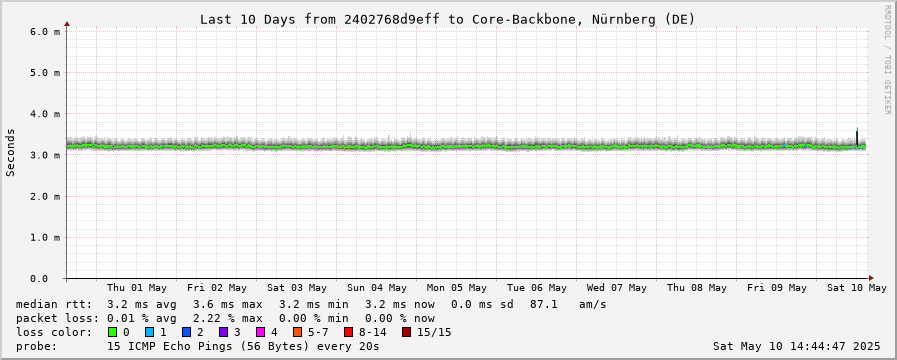Click the 'Sat 03 May' date label

297,288
